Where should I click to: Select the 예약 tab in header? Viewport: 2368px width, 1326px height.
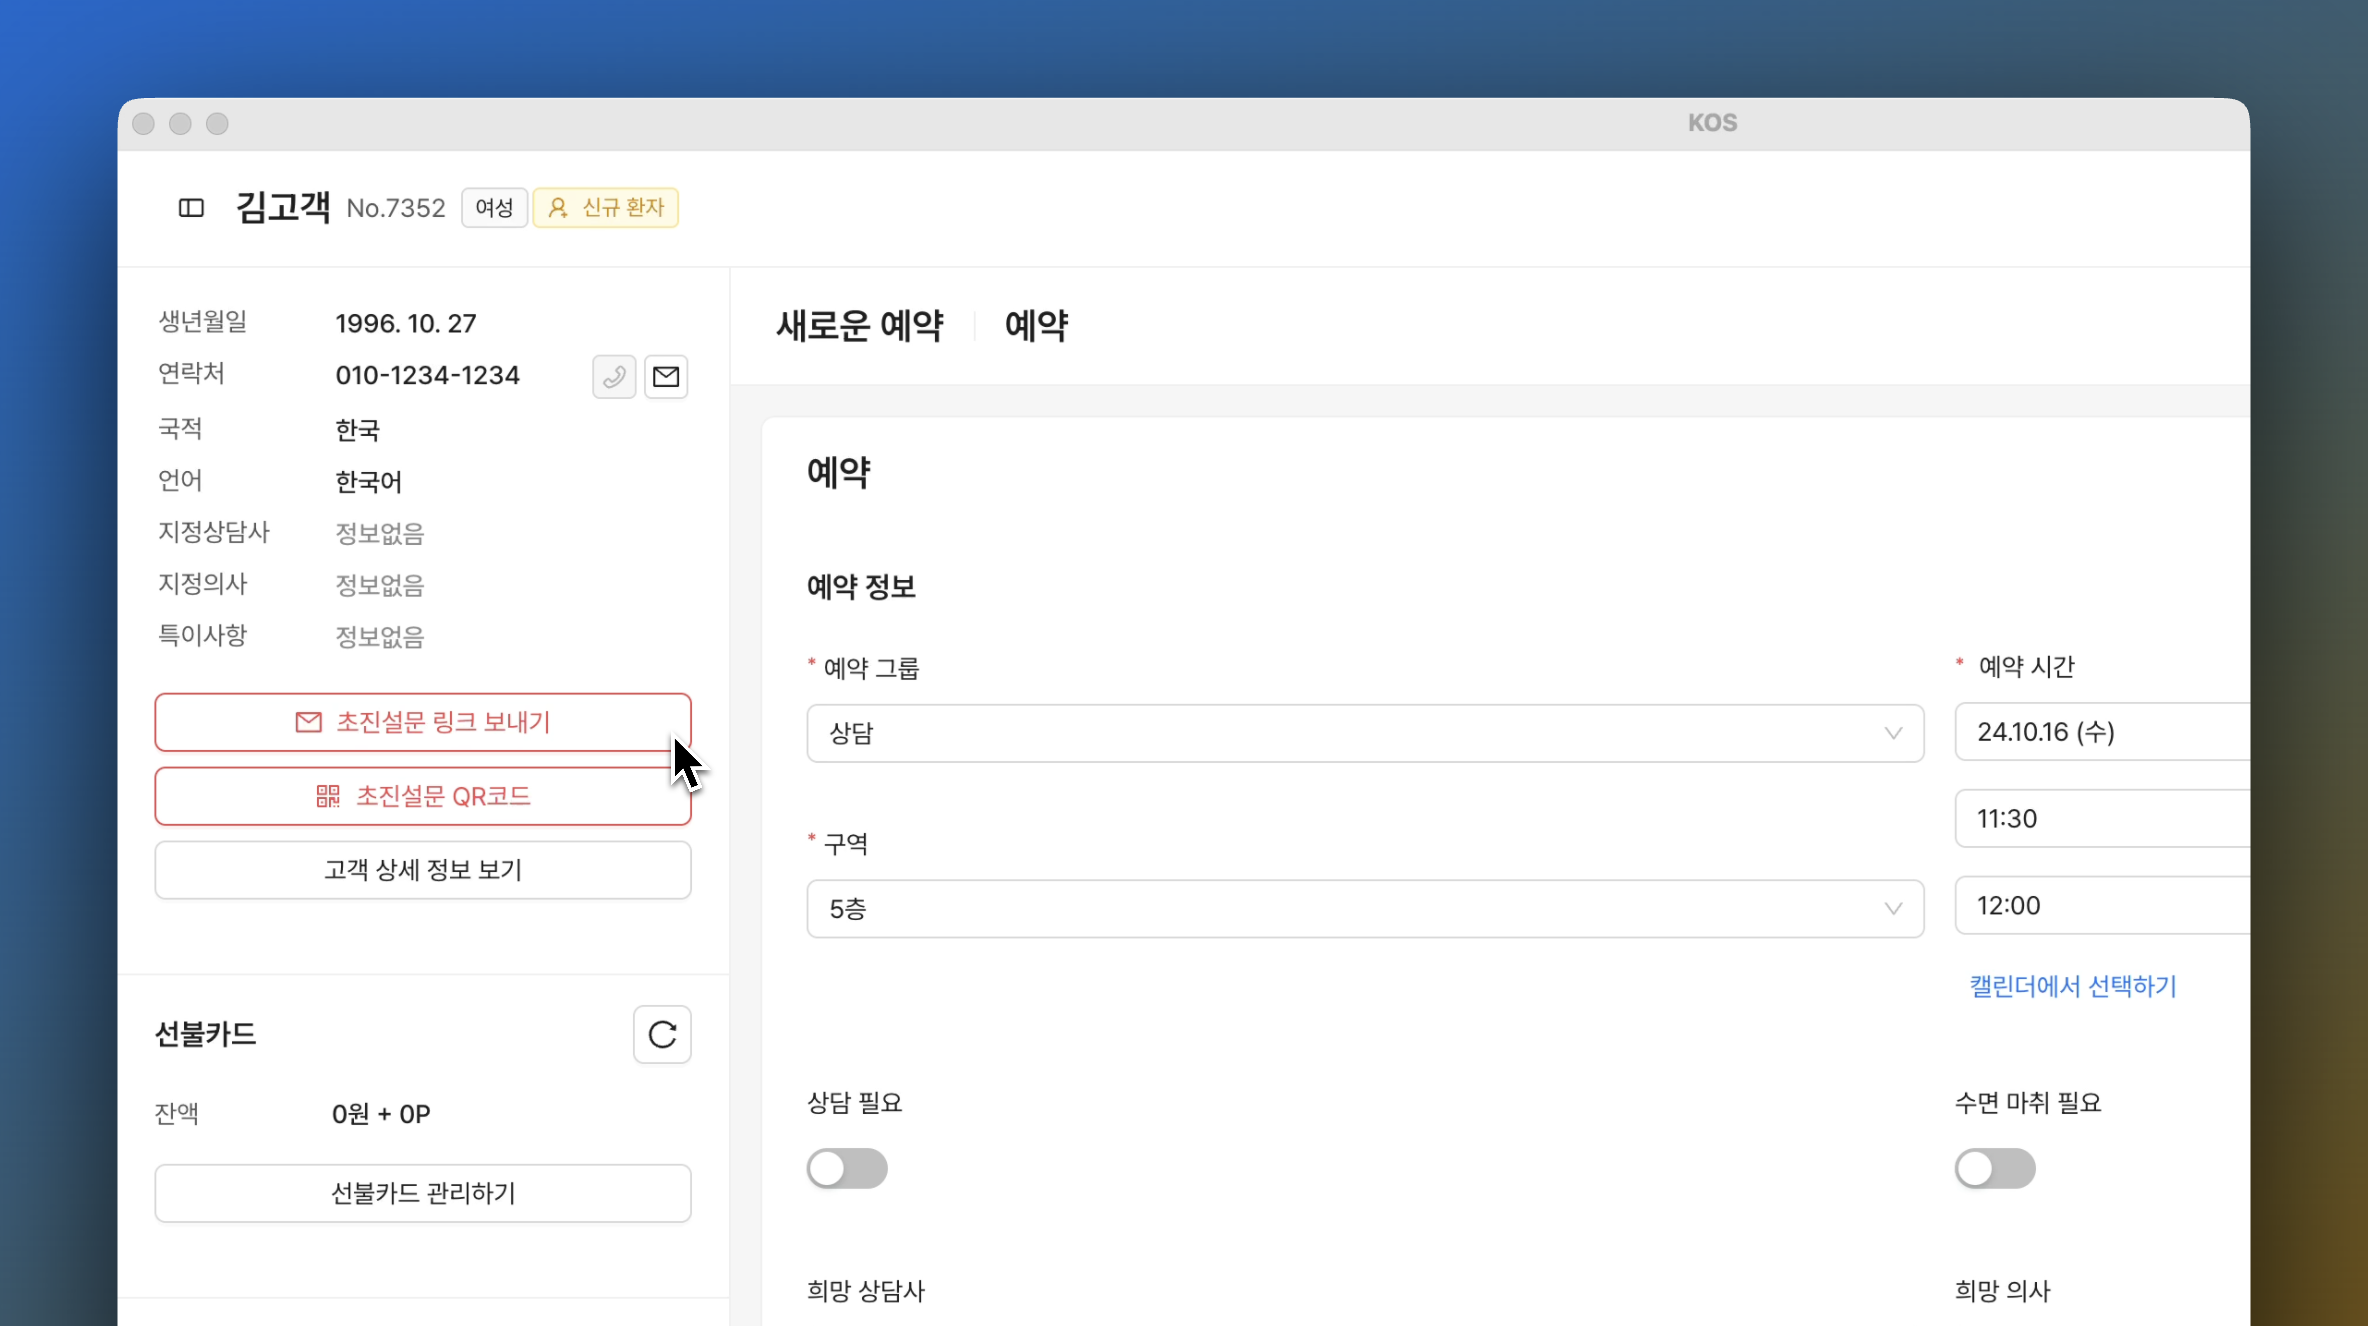[x=1036, y=326]
